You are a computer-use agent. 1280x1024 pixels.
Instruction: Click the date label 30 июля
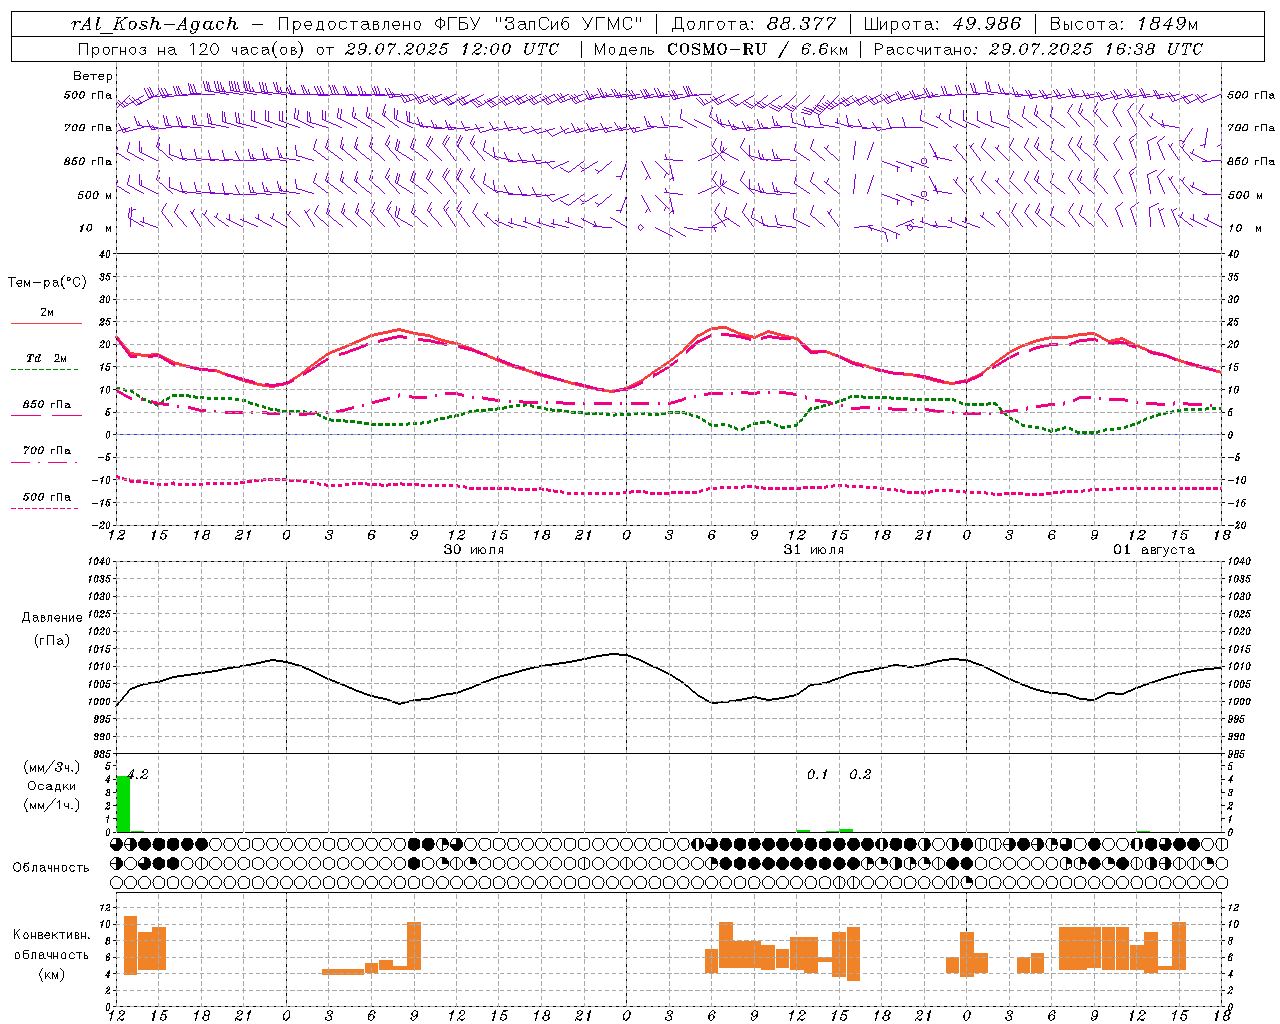[x=474, y=550]
